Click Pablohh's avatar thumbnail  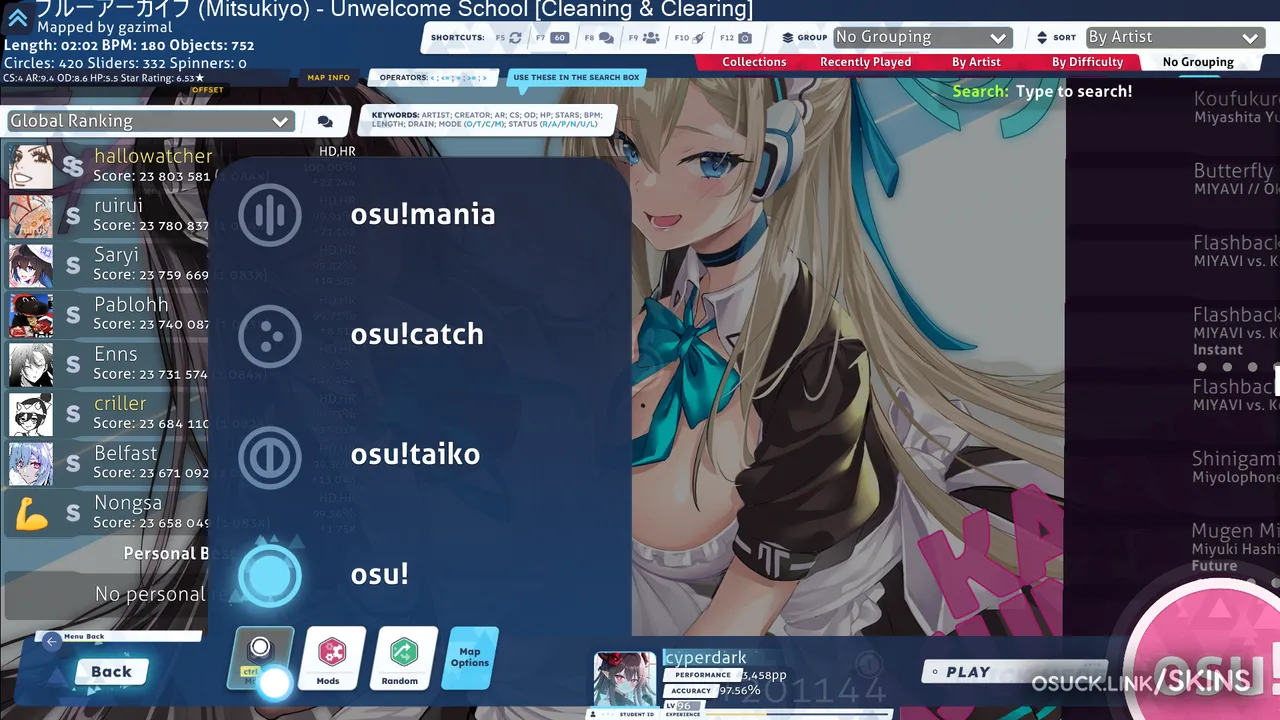[x=31, y=315]
